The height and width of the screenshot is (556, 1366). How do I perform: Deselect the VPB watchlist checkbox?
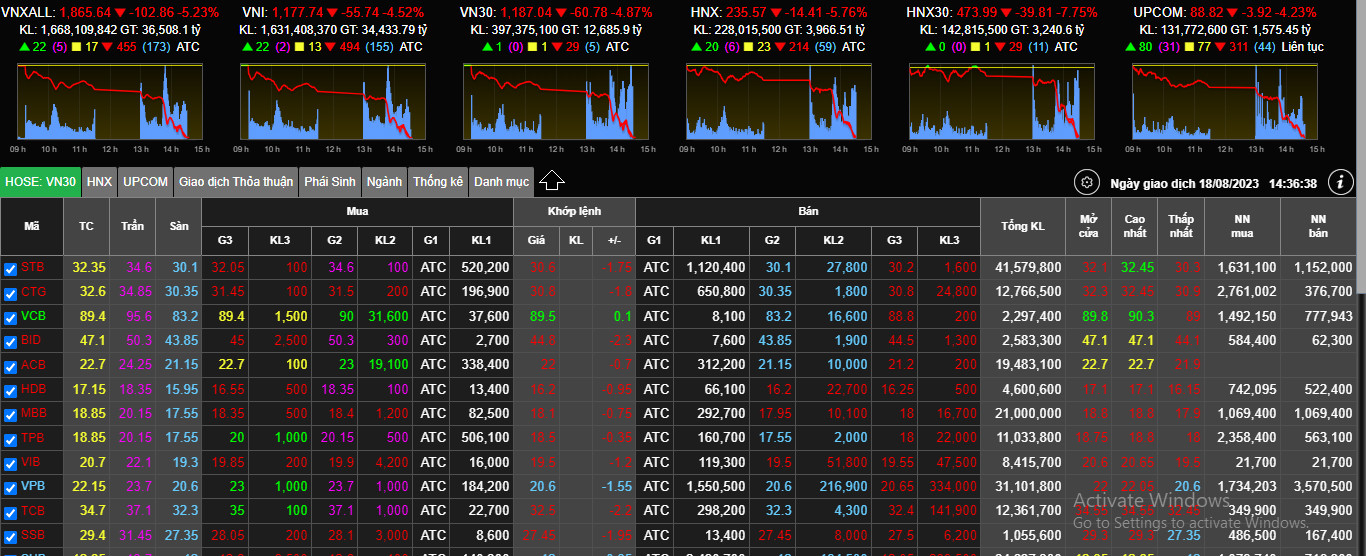click(x=10, y=487)
